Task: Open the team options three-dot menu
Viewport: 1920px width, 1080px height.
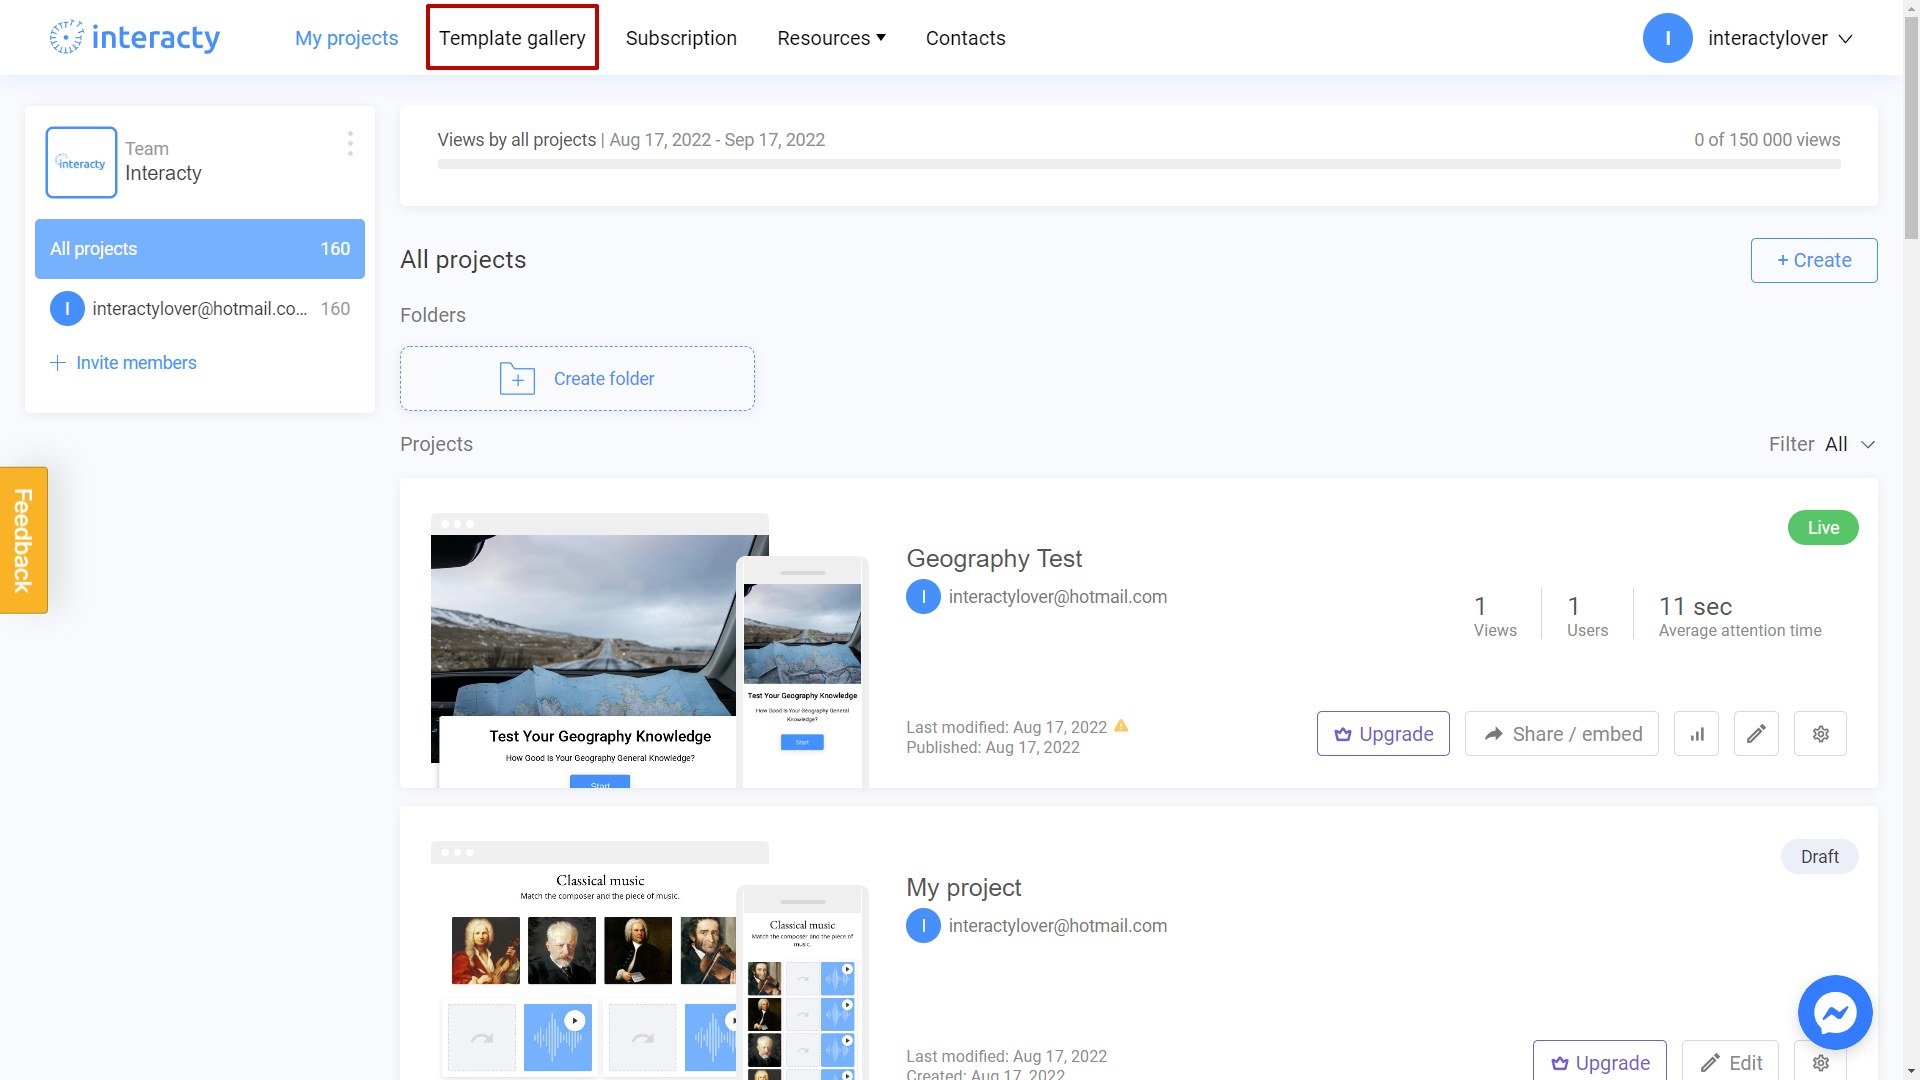Action: click(x=350, y=143)
